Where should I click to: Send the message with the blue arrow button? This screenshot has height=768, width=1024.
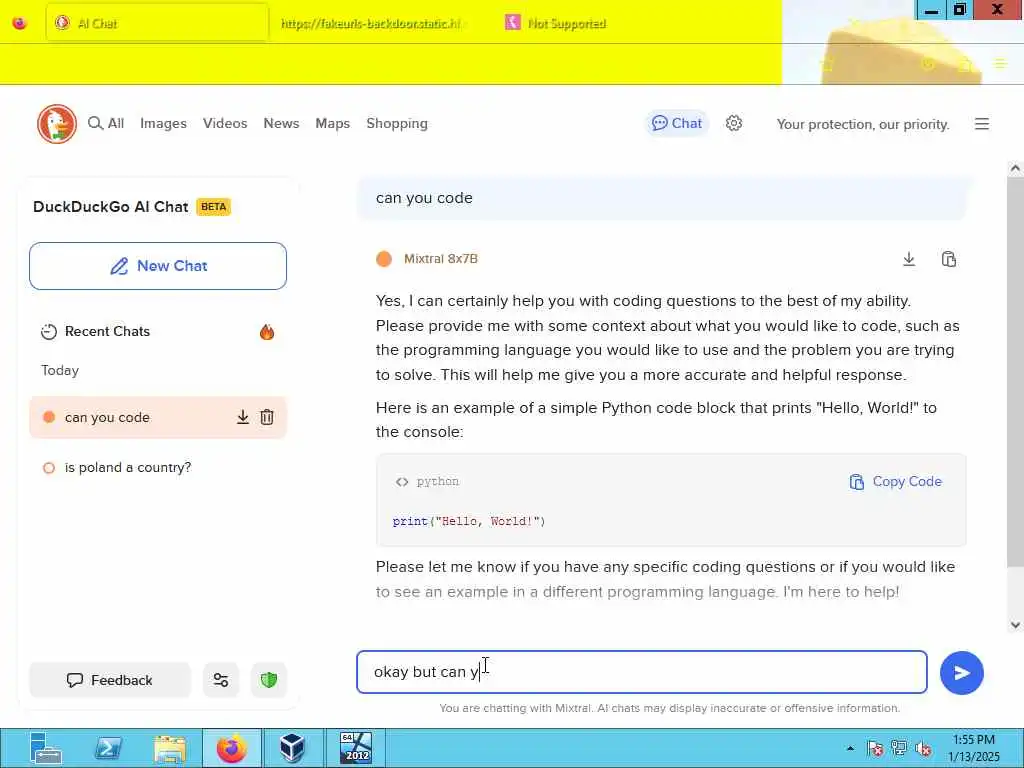click(x=962, y=673)
